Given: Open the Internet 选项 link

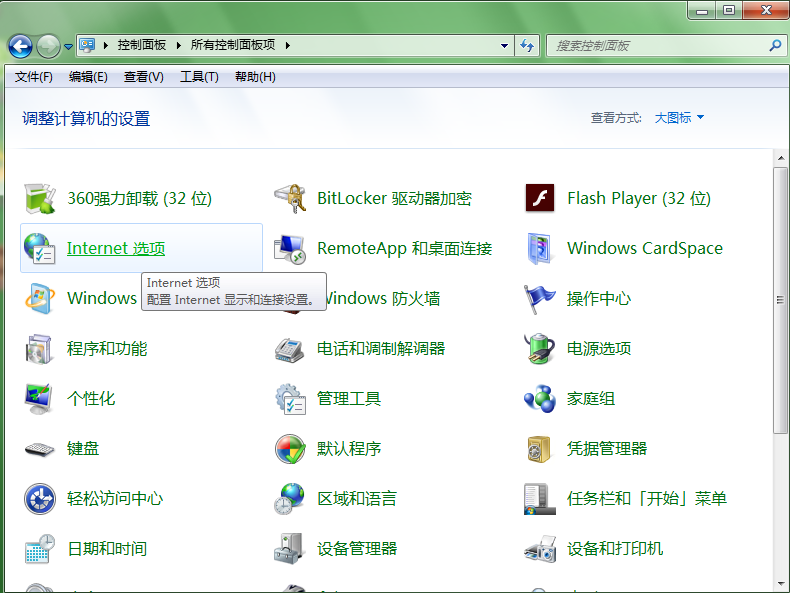Looking at the screenshot, I should click(115, 248).
